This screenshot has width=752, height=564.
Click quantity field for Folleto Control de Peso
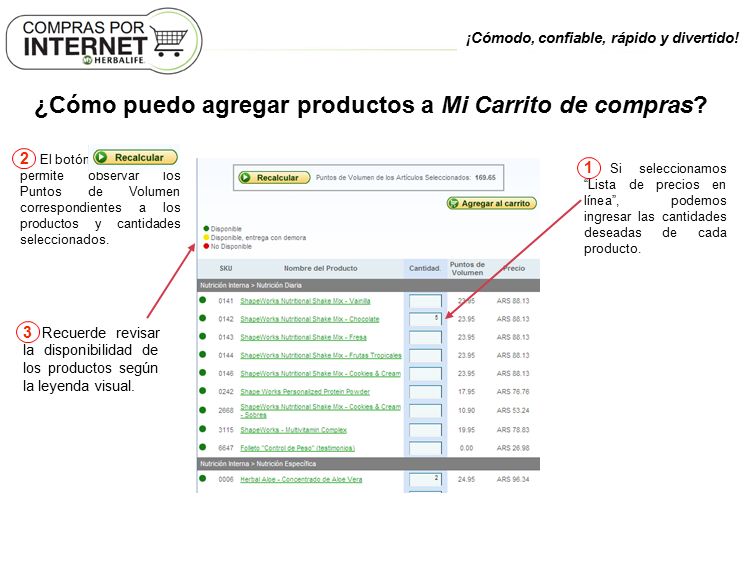click(x=425, y=448)
